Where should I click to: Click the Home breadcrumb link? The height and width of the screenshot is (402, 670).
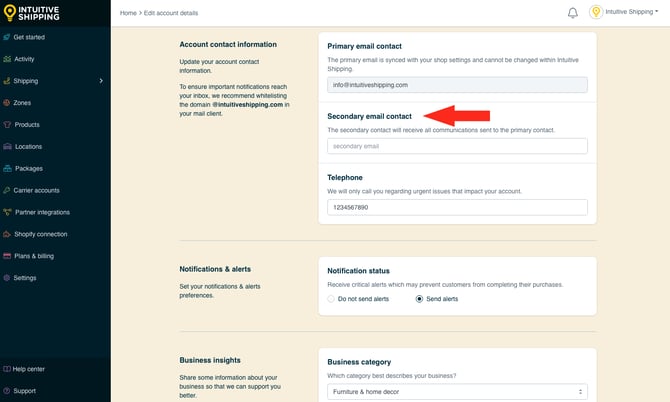click(128, 13)
